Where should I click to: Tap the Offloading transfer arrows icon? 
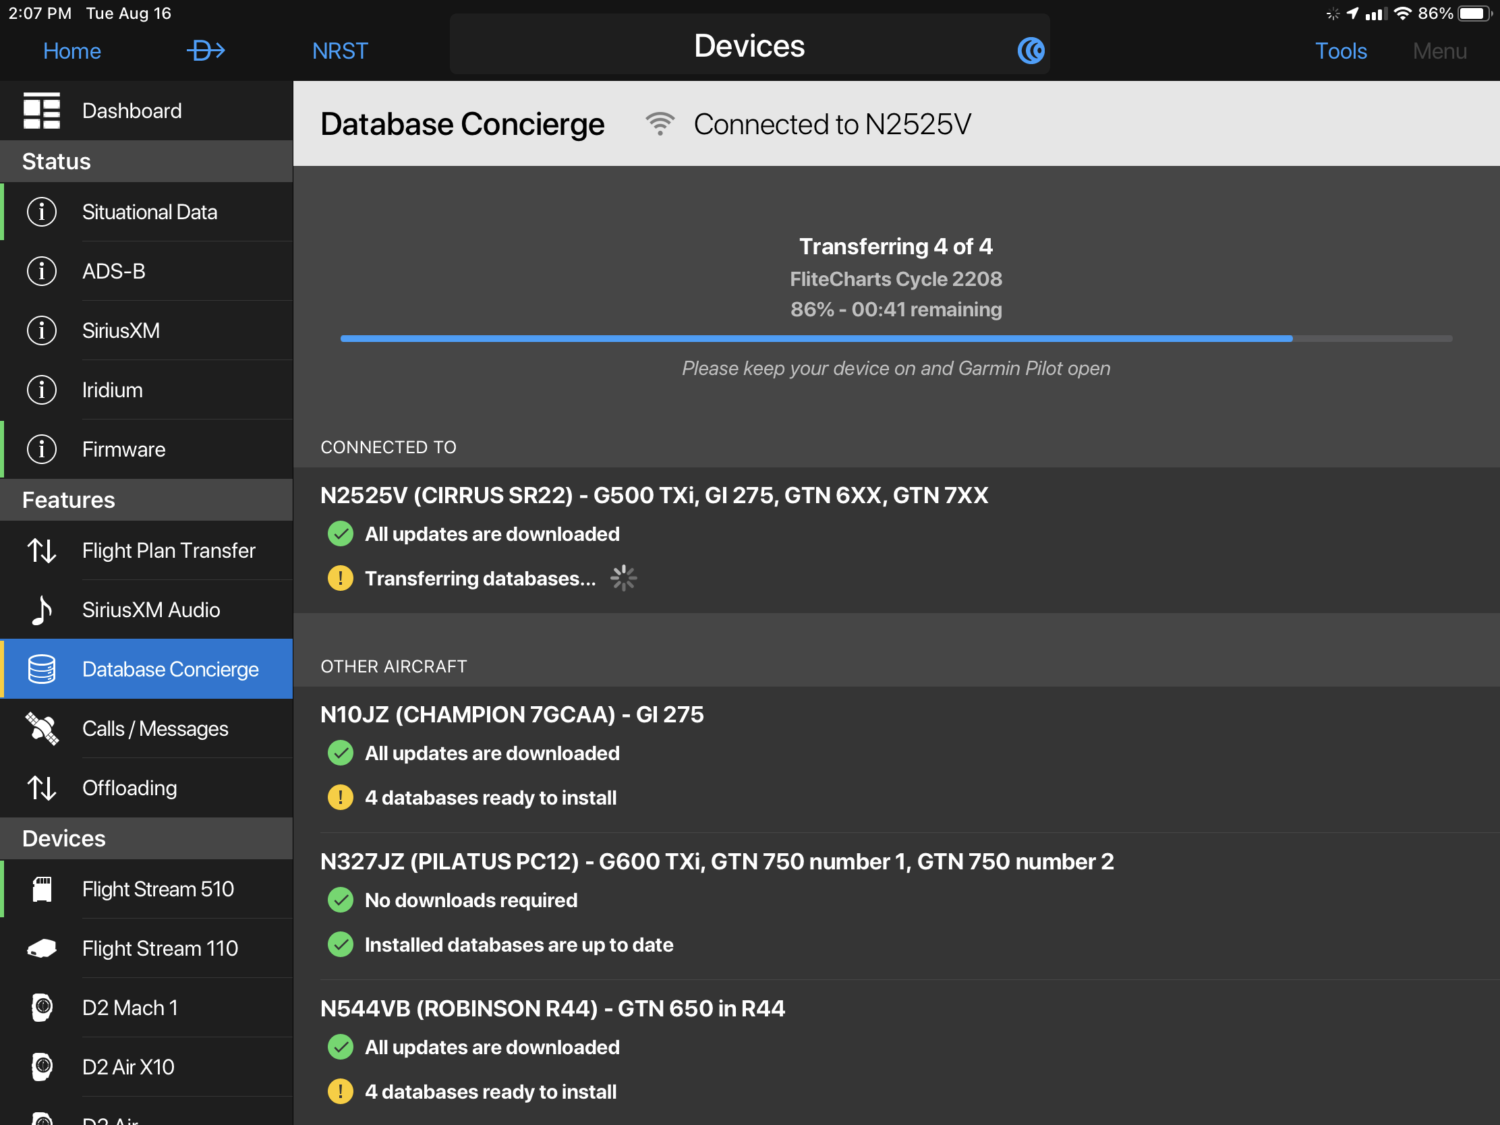[41, 788]
